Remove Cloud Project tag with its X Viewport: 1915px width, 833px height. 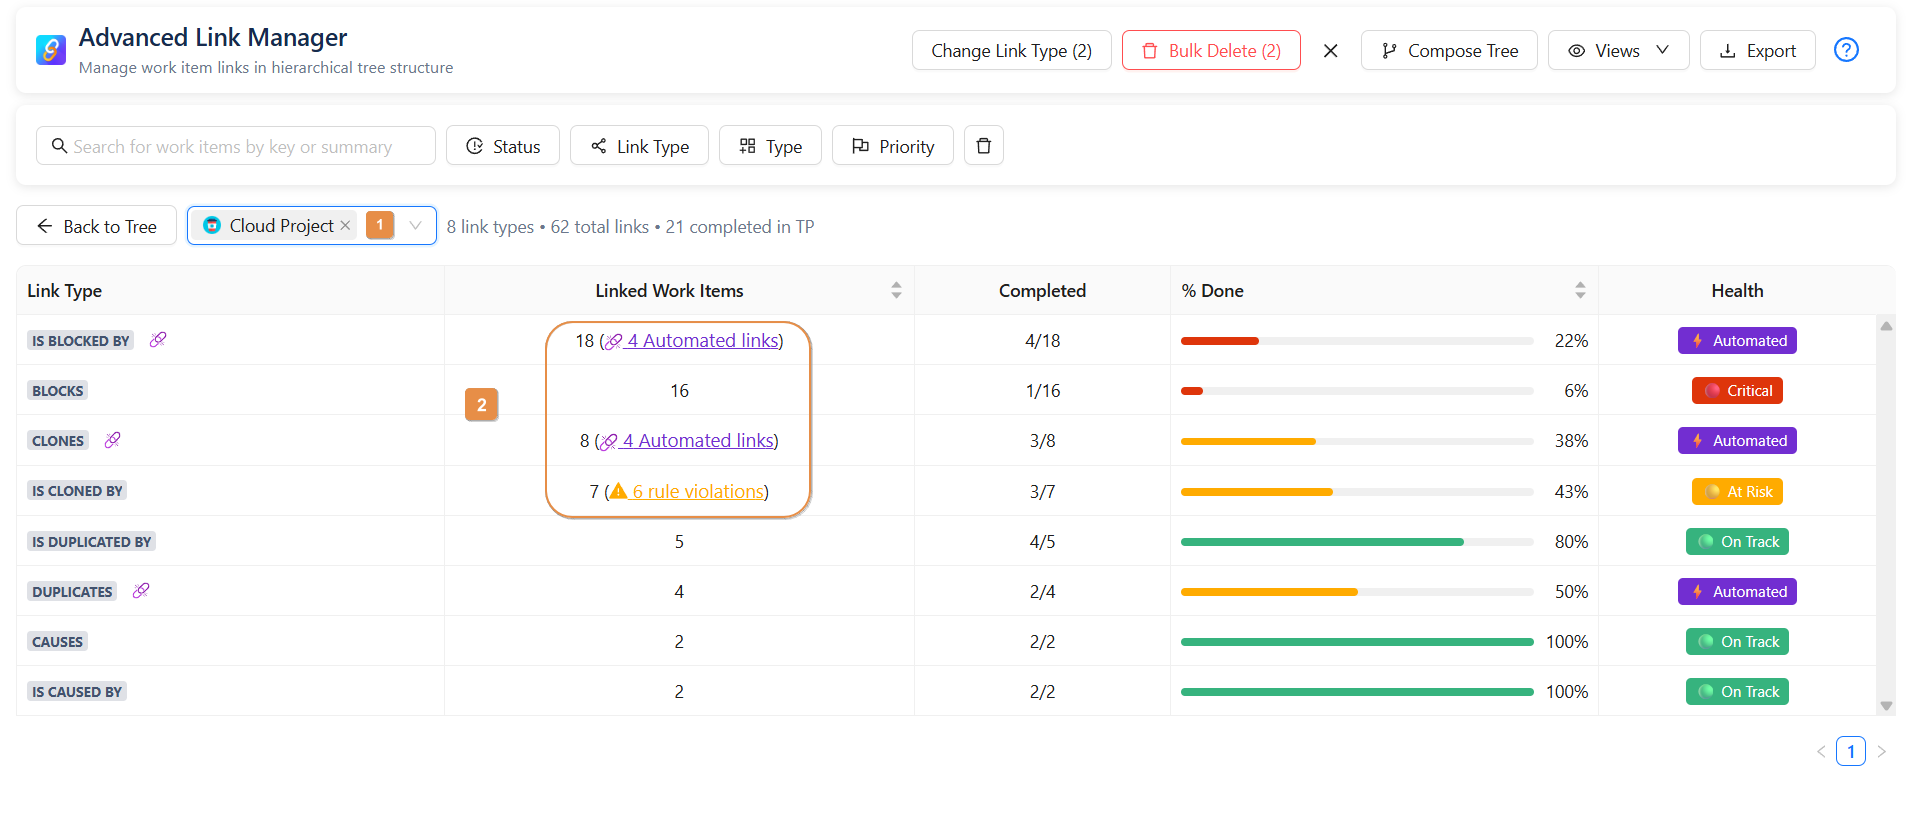(345, 226)
